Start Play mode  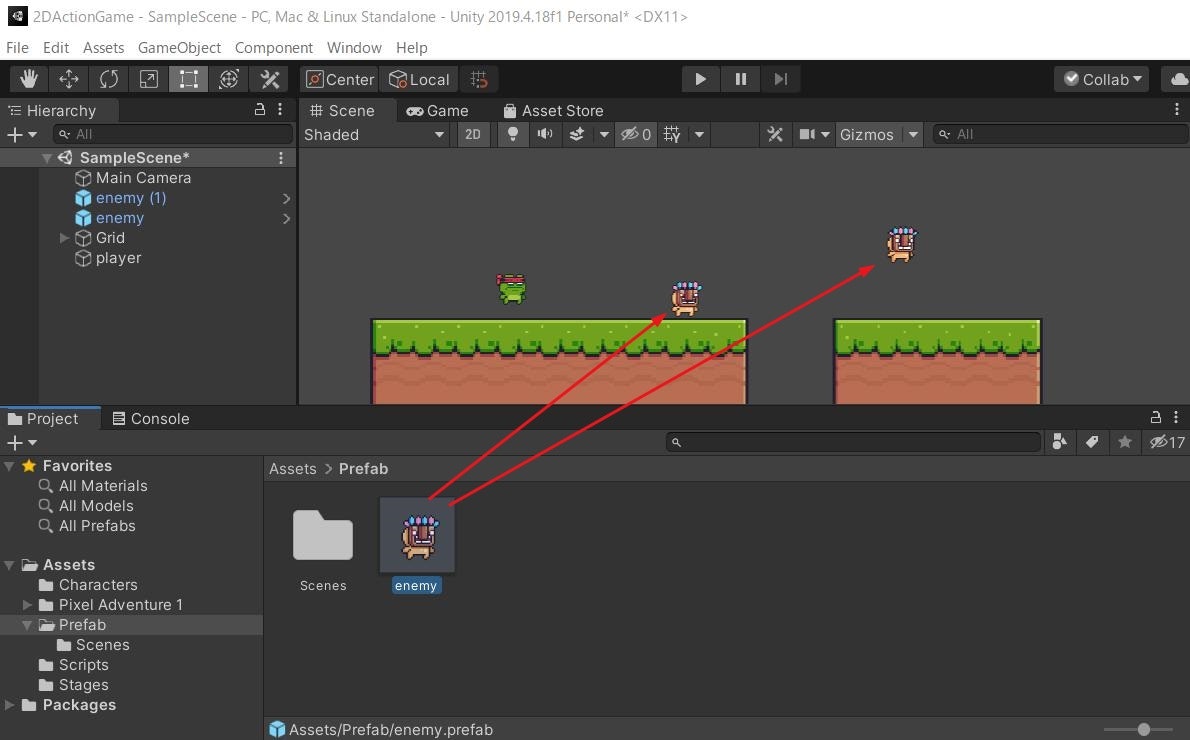(700, 79)
